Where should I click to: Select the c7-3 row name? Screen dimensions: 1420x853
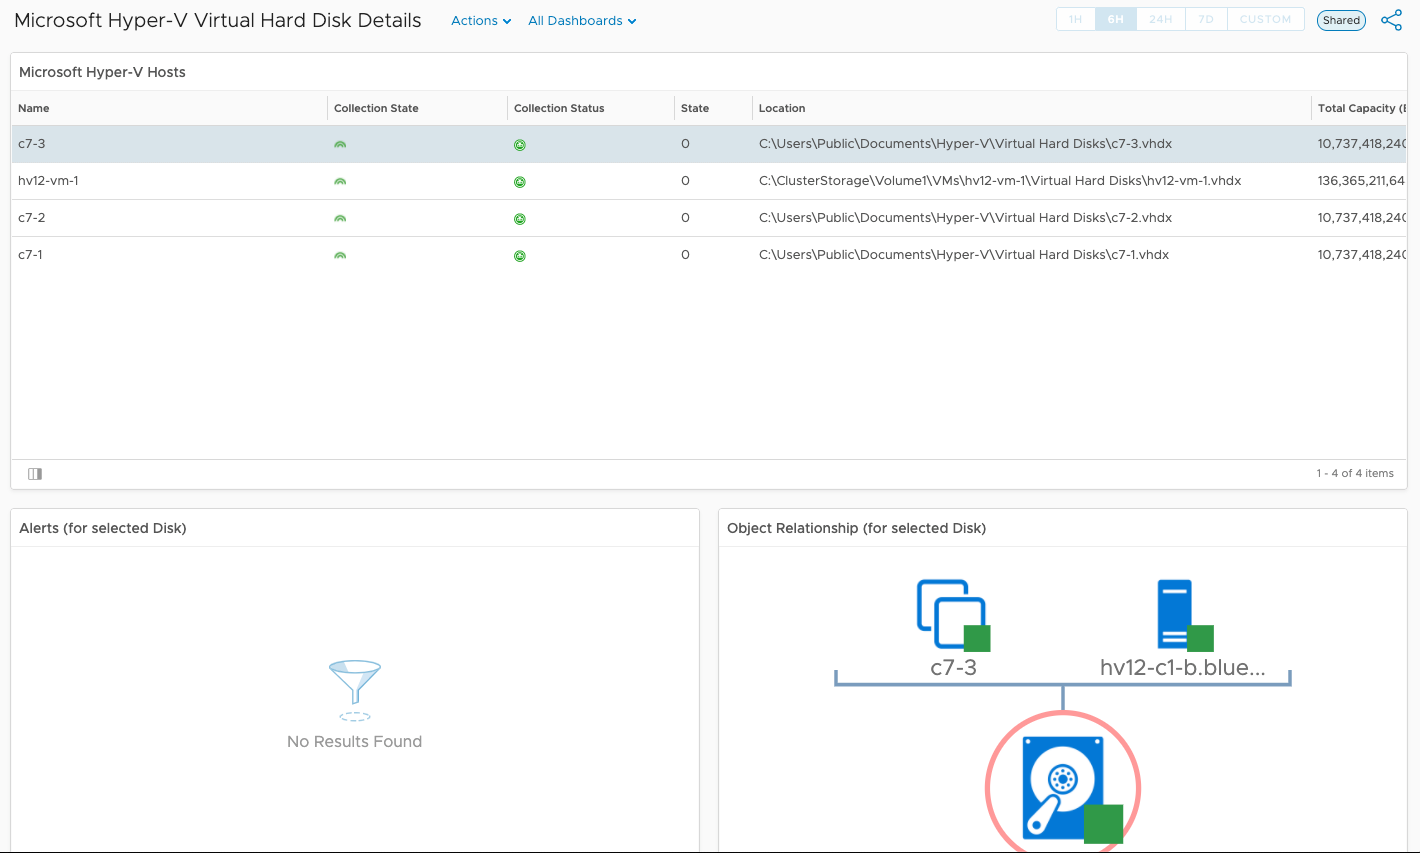click(x=32, y=144)
